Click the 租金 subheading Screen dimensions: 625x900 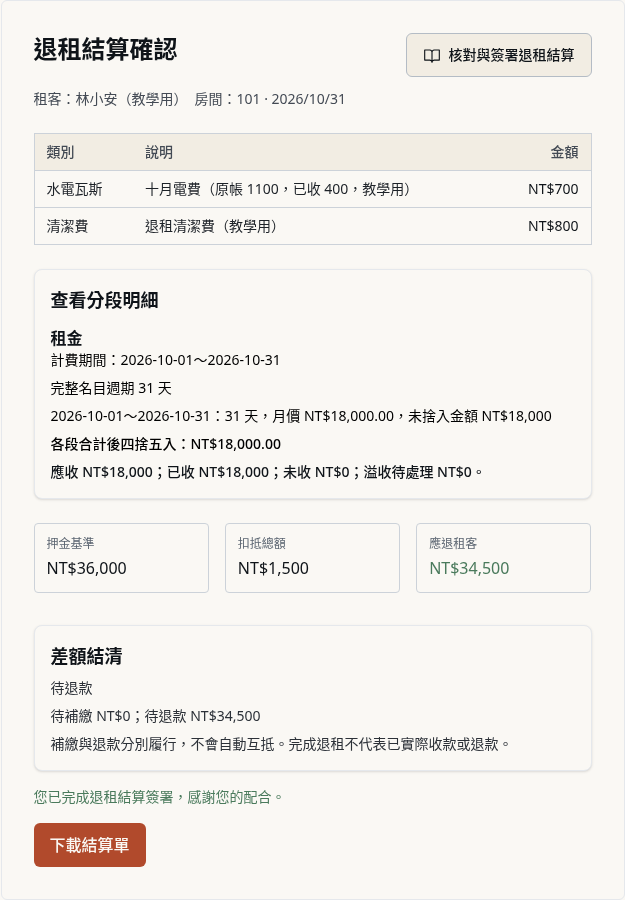tap(66, 338)
